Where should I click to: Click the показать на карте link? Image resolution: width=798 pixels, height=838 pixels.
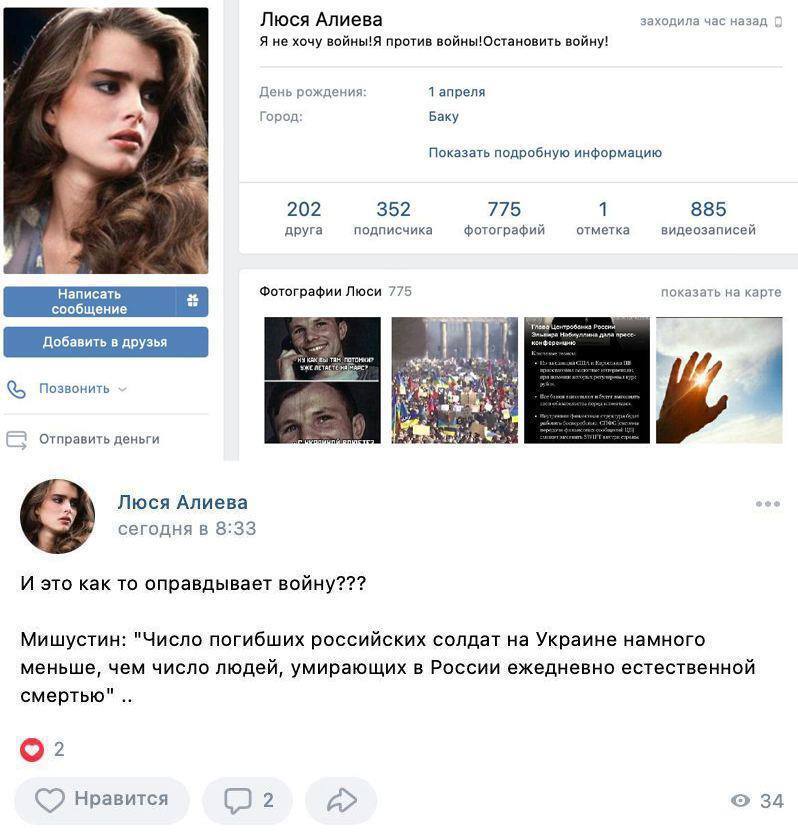[721, 292]
